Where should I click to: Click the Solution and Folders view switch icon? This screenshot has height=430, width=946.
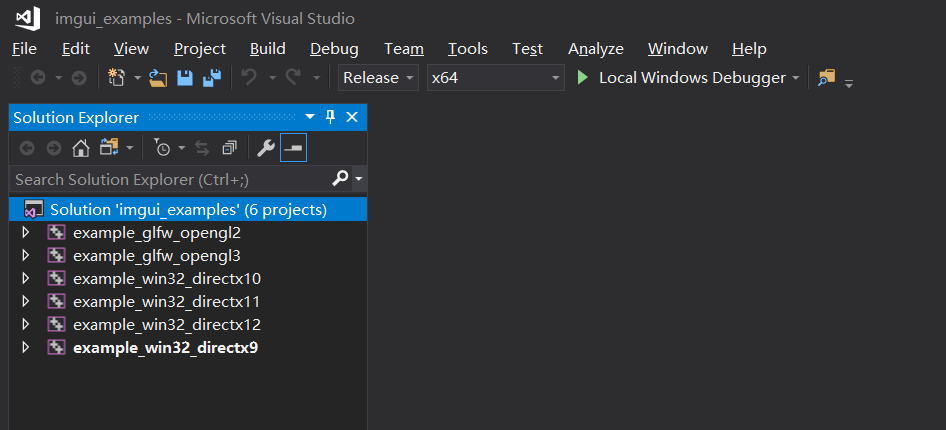point(109,148)
